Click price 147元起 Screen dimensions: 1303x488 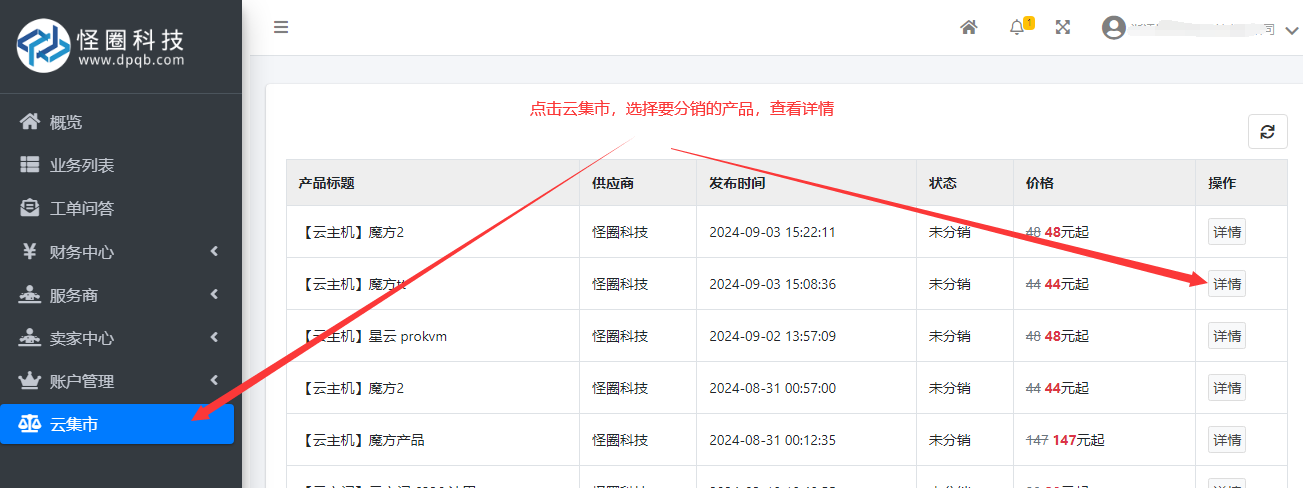tap(1078, 440)
